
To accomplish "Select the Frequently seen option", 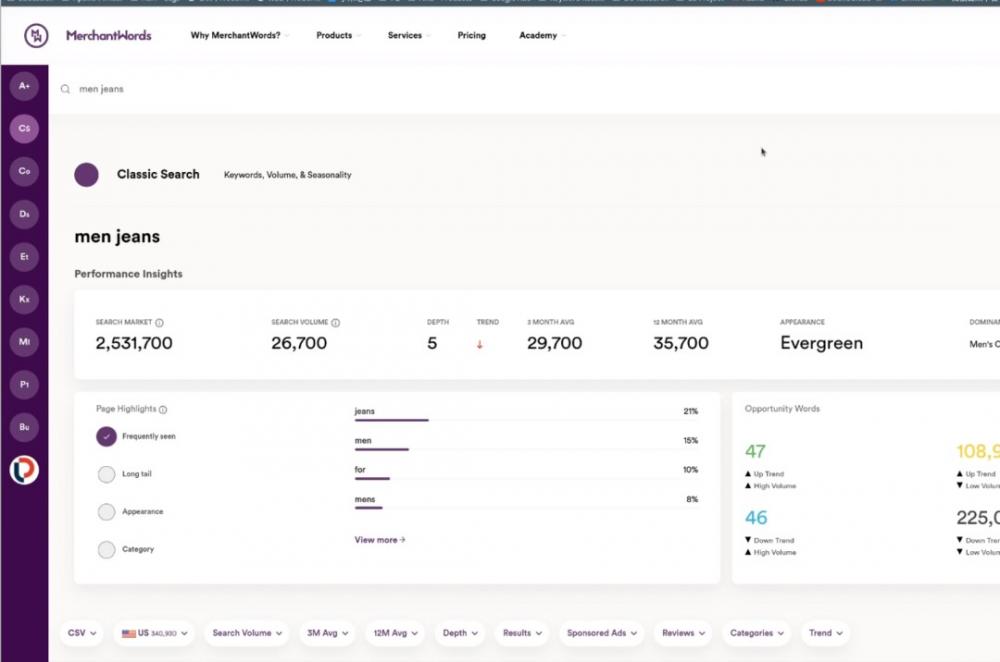I will 107,436.
